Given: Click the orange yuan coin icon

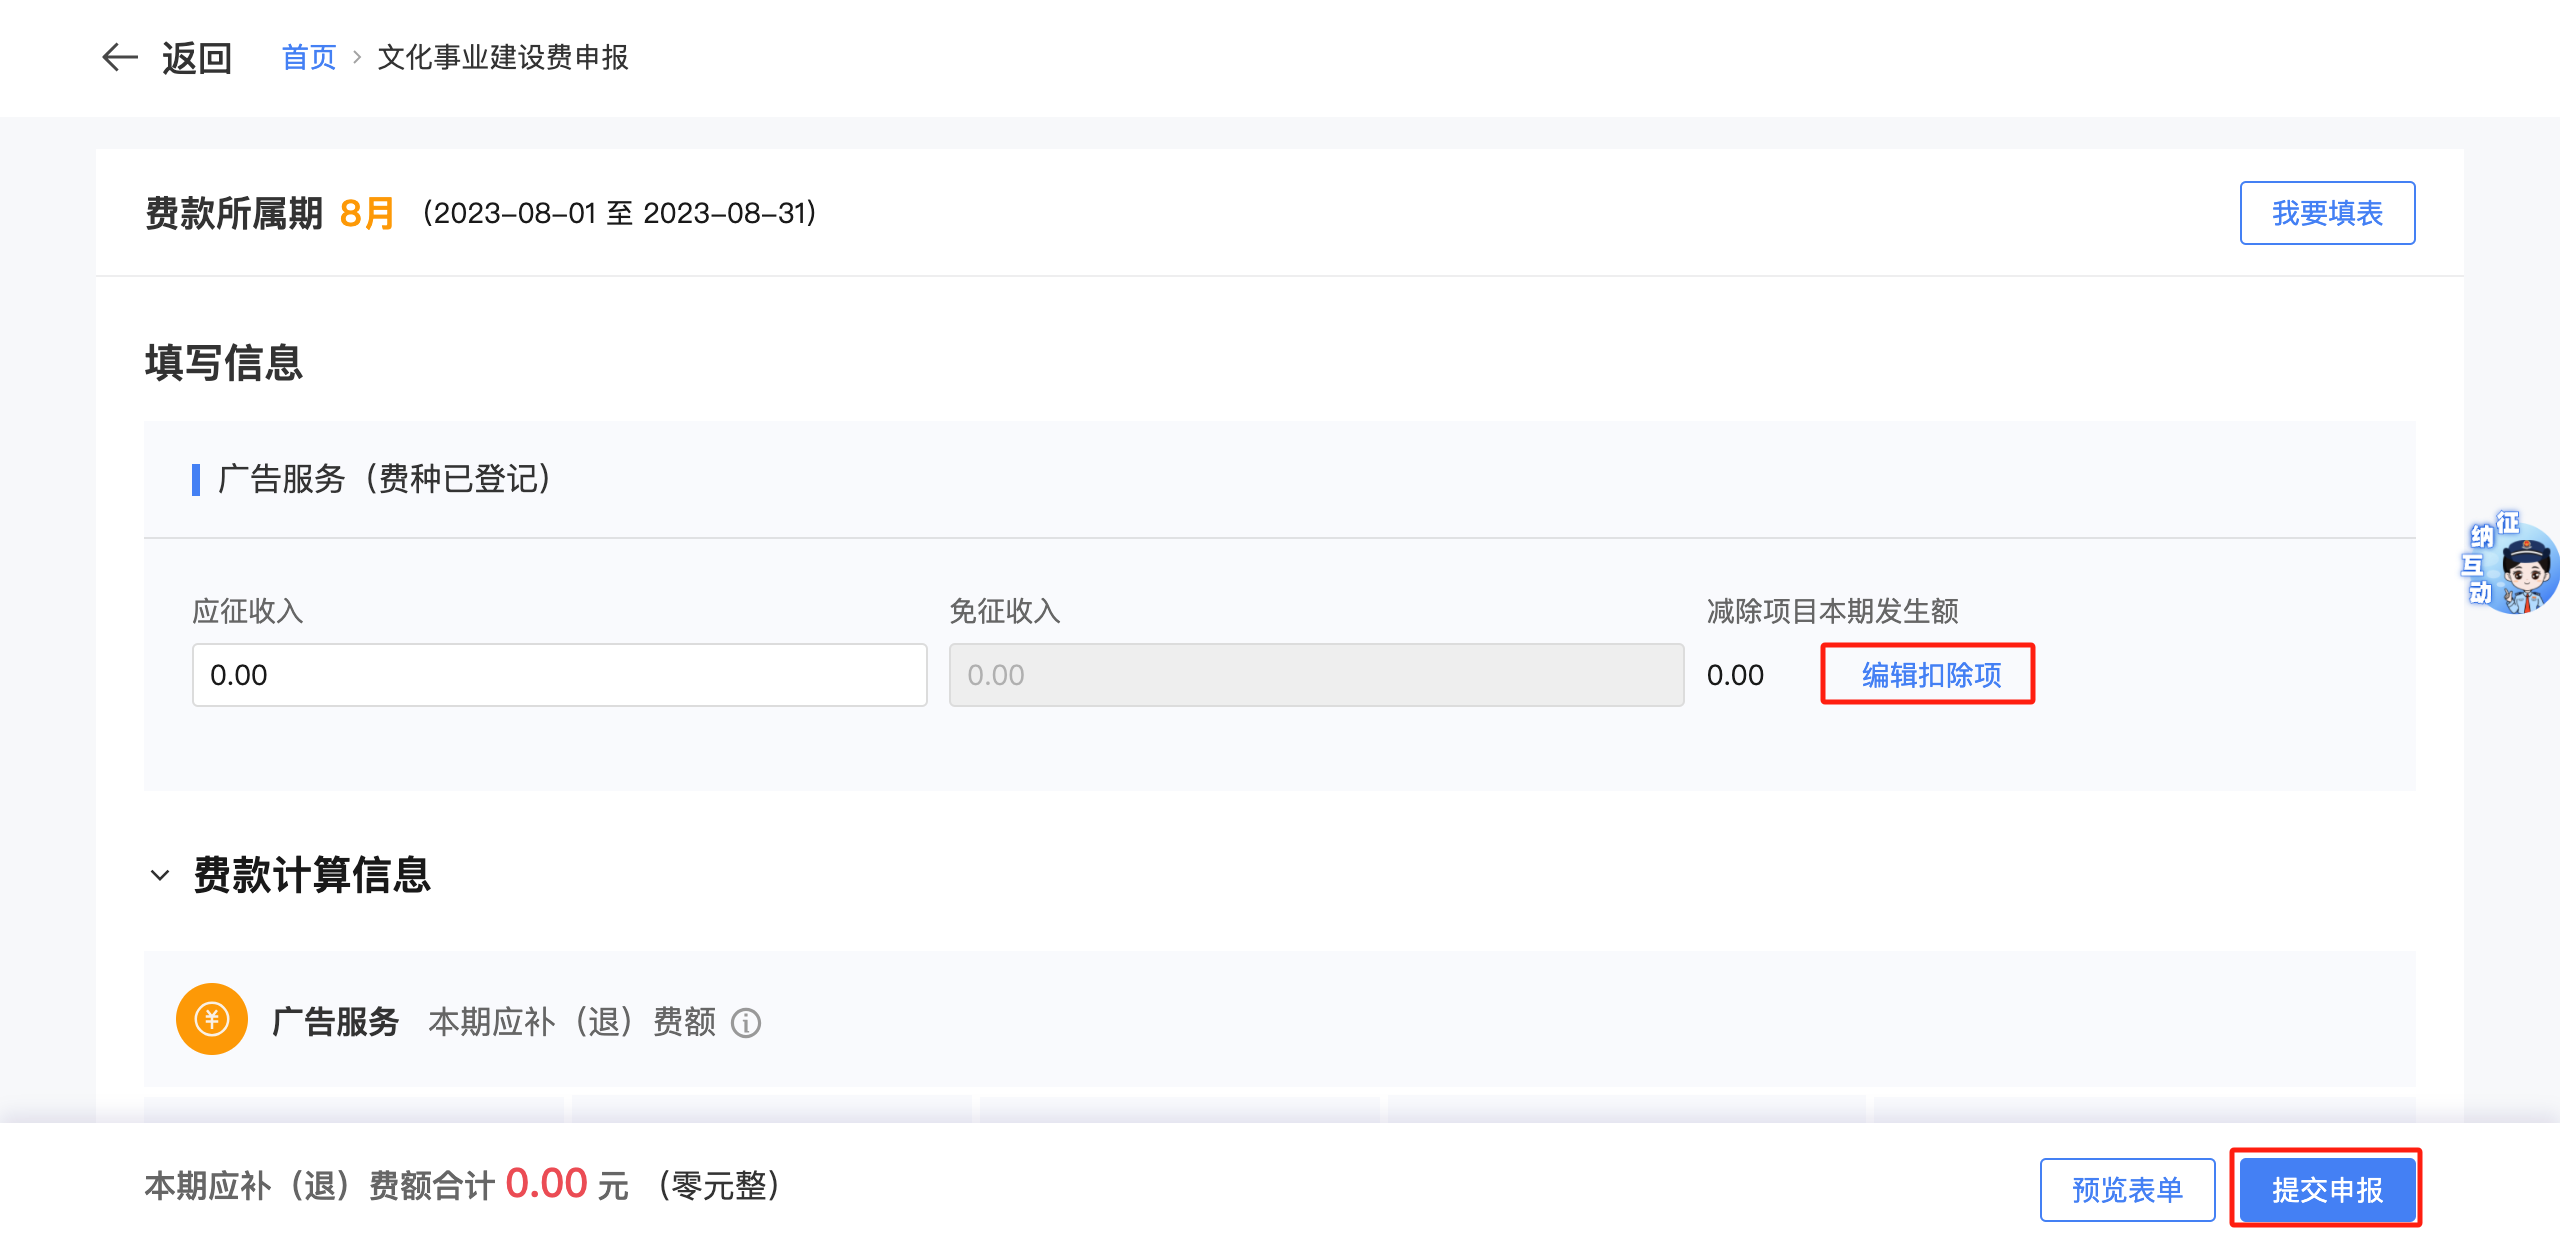Looking at the screenshot, I should pyautogui.click(x=212, y=1020).
